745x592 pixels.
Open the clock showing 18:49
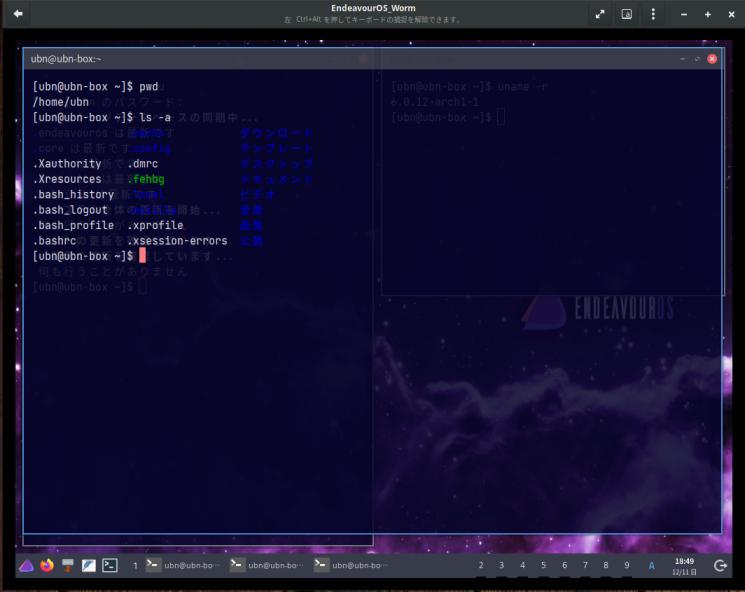[x=684, y=566]
